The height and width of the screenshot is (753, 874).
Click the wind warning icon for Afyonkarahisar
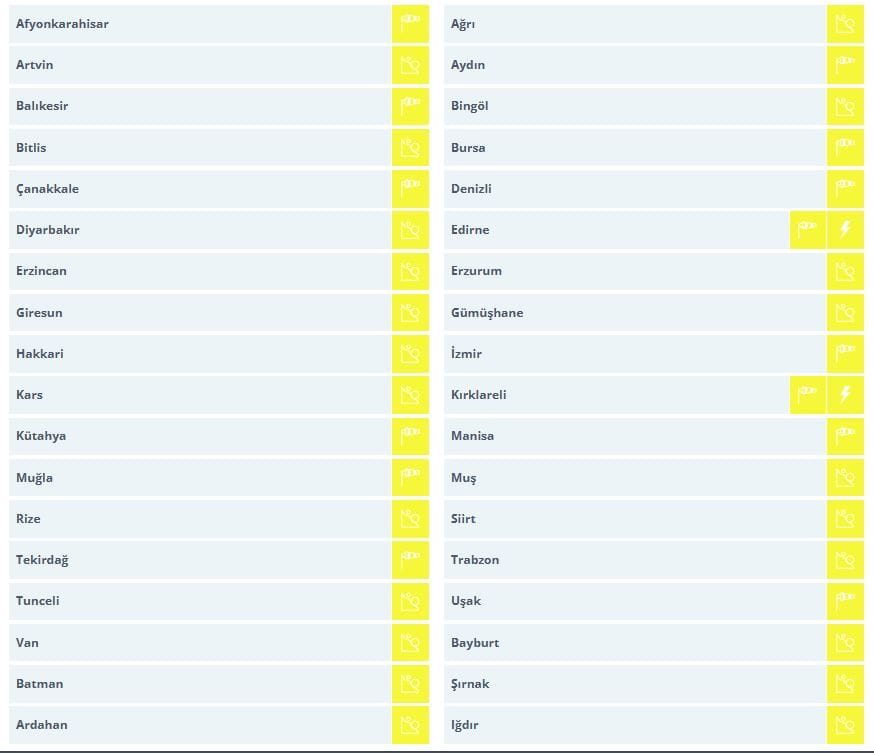coord(410,23)
